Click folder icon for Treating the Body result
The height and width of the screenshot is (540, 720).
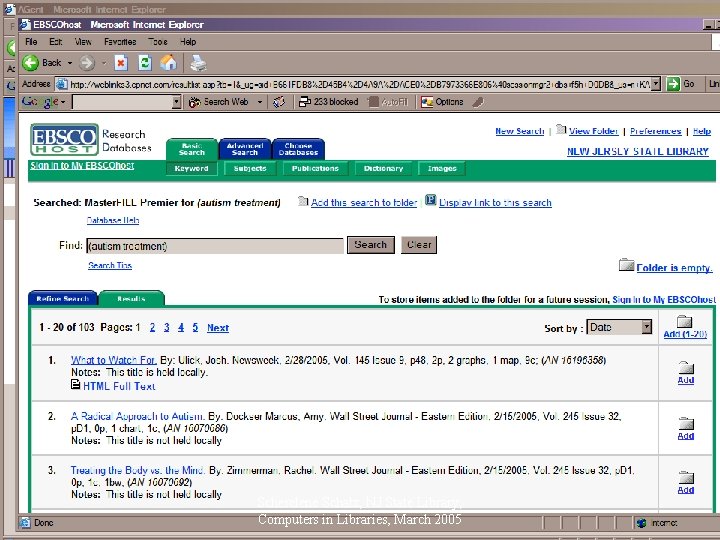[x=686, y=478]
